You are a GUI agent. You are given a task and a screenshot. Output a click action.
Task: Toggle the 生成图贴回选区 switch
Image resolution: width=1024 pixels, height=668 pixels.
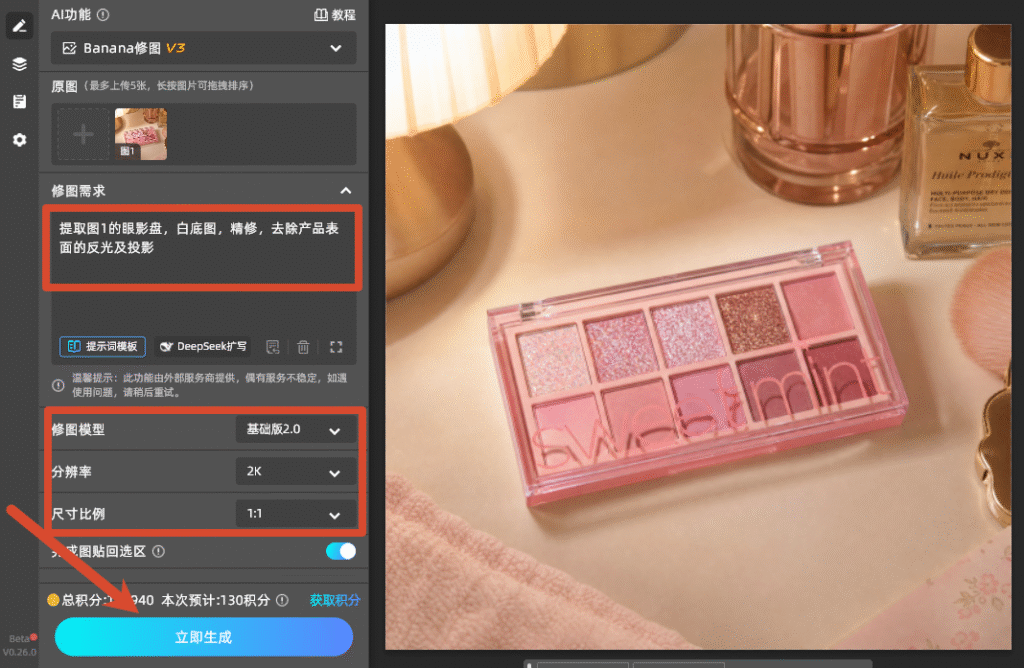(x=341, y=551)
